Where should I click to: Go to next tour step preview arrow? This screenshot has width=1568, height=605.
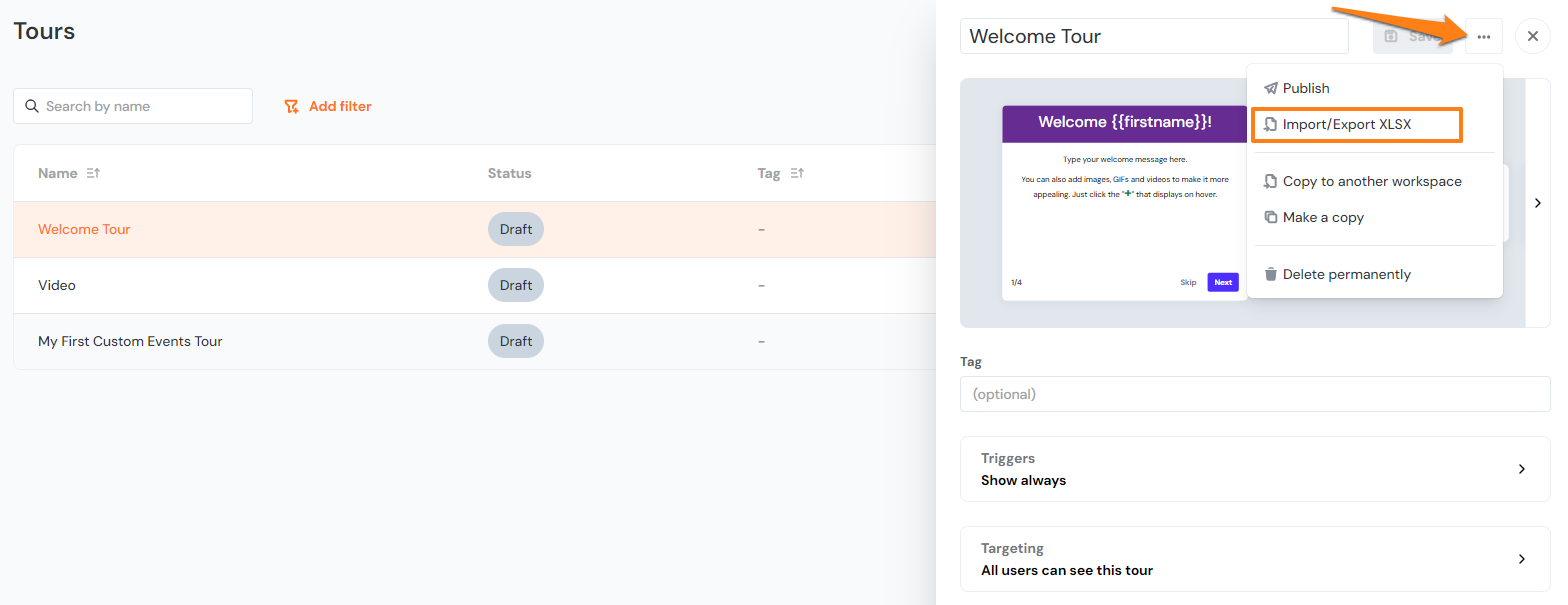click(1537, 203)
